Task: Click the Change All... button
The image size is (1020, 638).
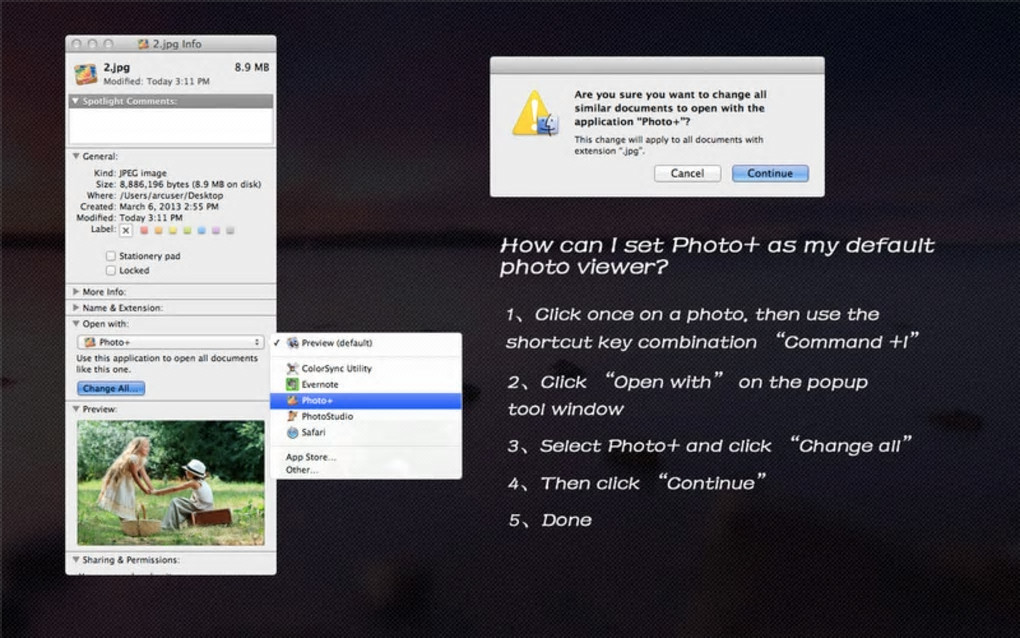Action: (111, 388)
